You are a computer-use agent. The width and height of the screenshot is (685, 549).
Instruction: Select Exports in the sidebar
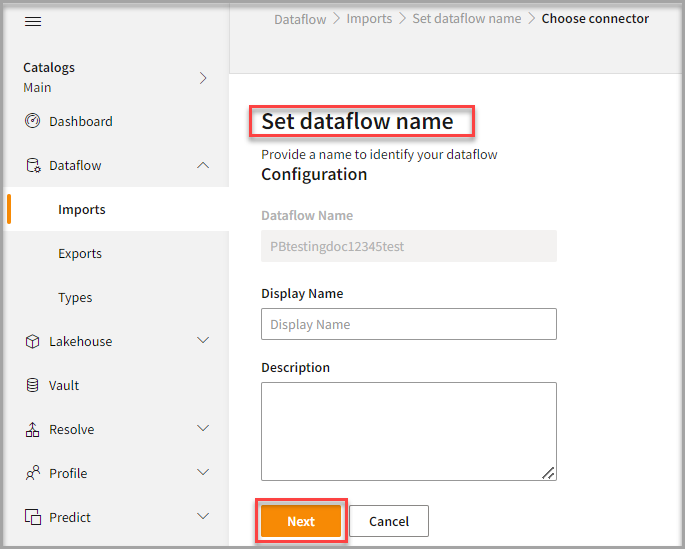(80, 254)
